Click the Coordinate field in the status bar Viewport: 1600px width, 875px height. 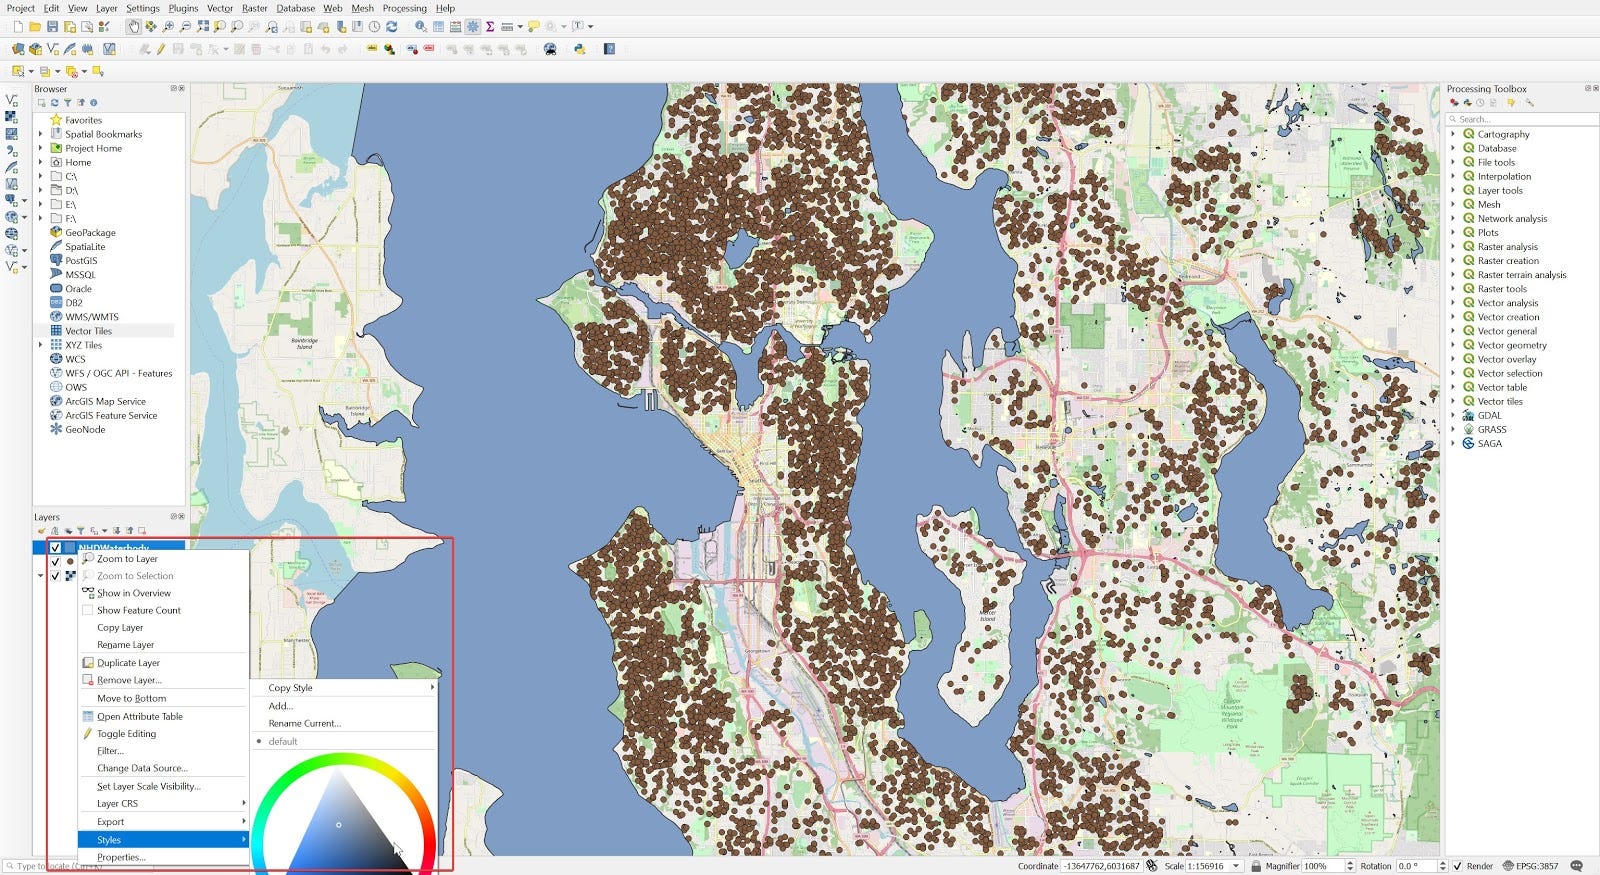1101,866
